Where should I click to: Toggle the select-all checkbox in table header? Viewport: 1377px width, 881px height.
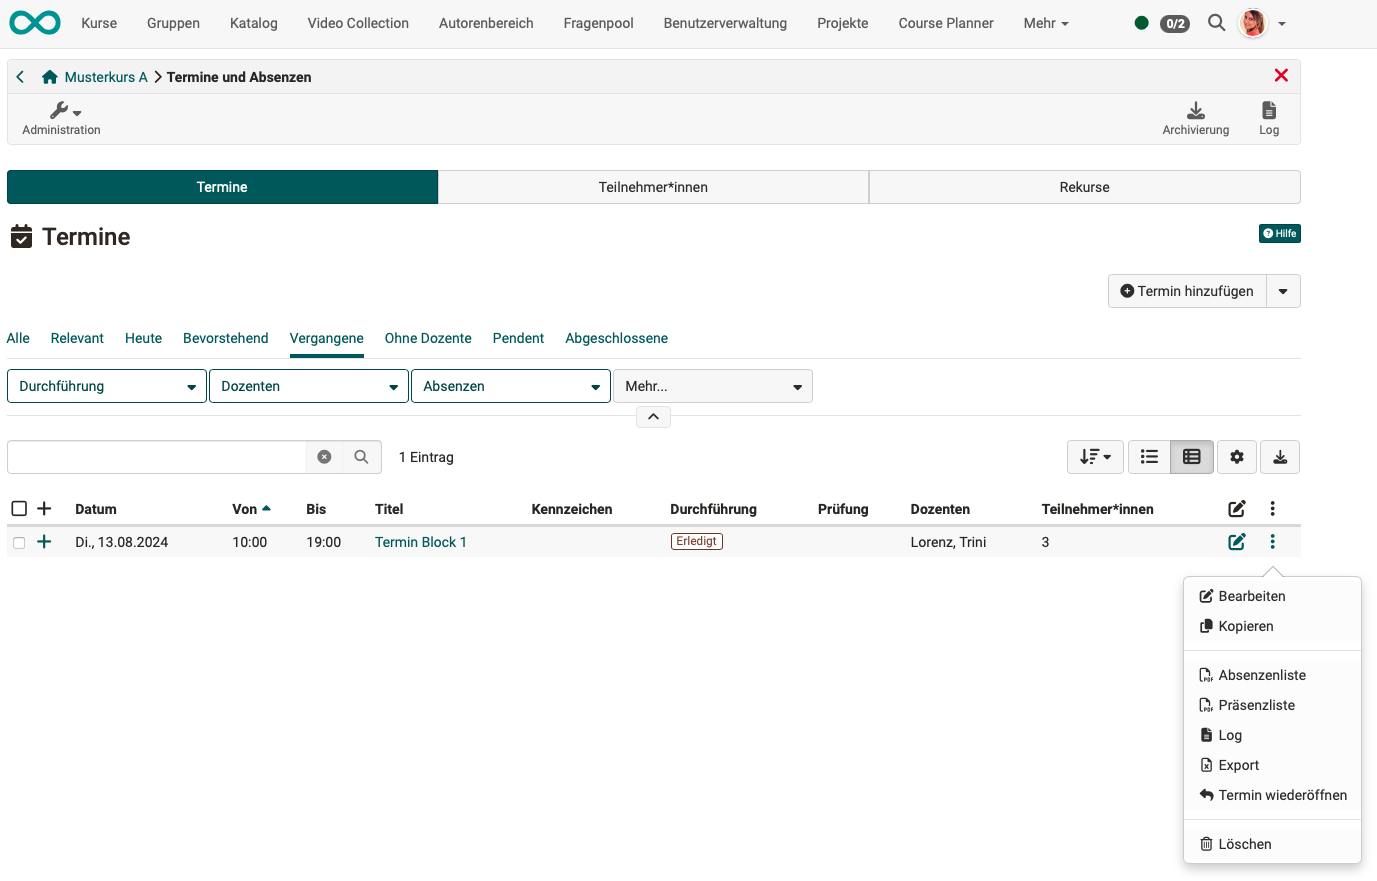pos(19,509)
